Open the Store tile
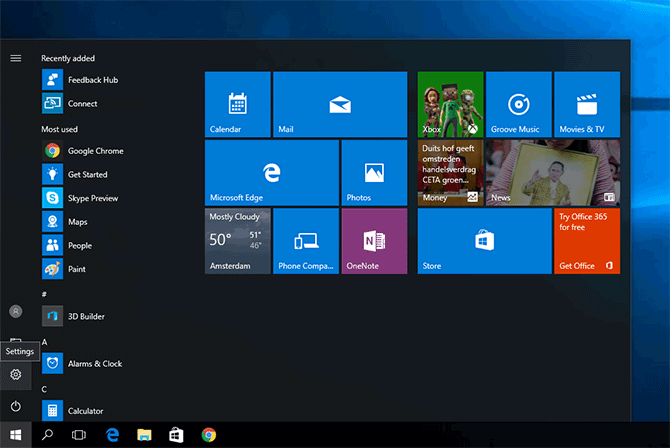 pyautogui.click(x=485, y=241)
